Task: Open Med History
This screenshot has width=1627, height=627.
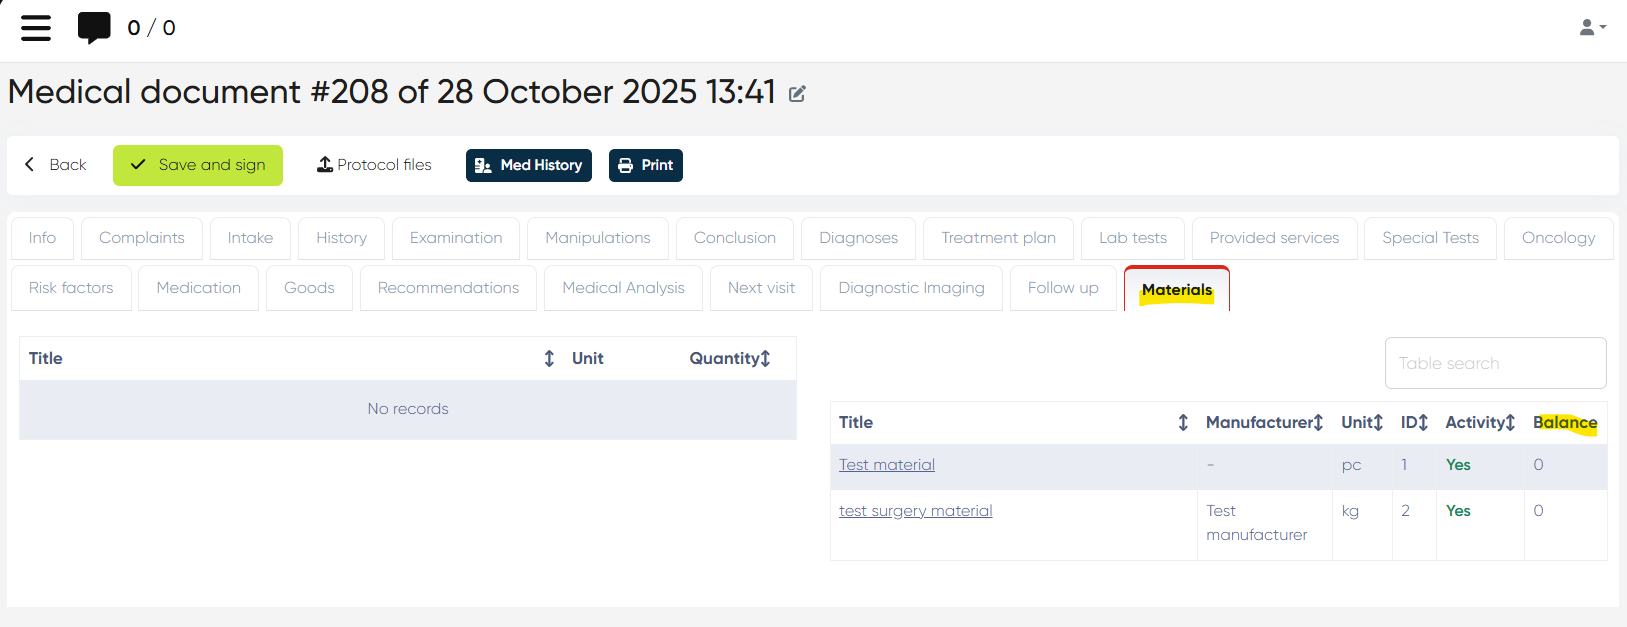Action: [529, 165]
